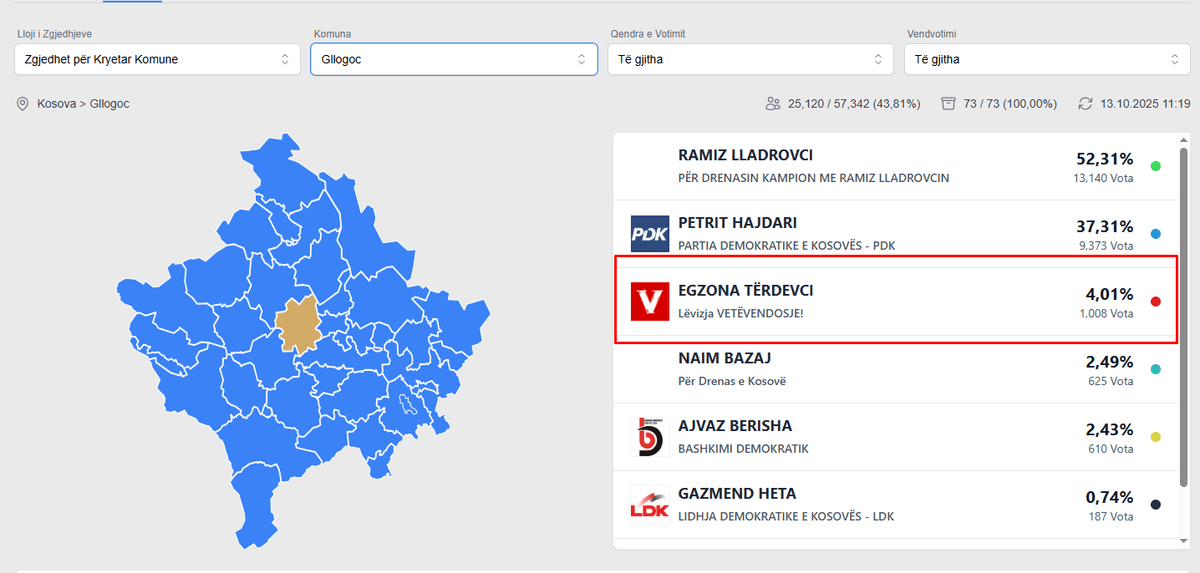This screenshot has width=1200, height=573.
Task: Click the green dot next to Ramiz Lladrovci
Action: pos(1156,166)
